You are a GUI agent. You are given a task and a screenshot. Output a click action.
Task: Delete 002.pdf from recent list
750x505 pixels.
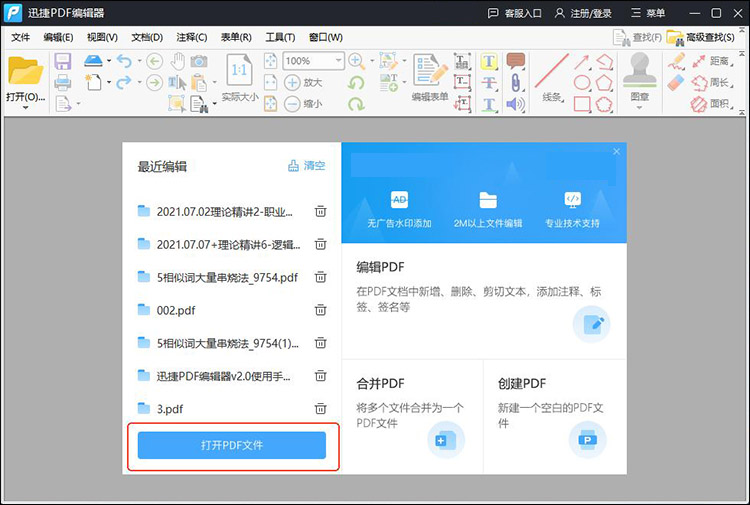(x=320, y=310)
